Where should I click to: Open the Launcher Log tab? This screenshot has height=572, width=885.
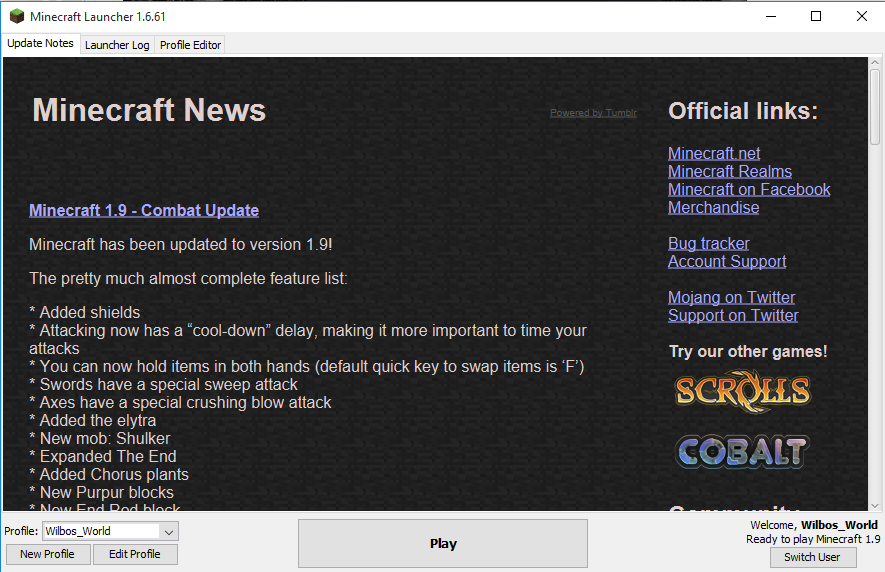pos(117,45)
